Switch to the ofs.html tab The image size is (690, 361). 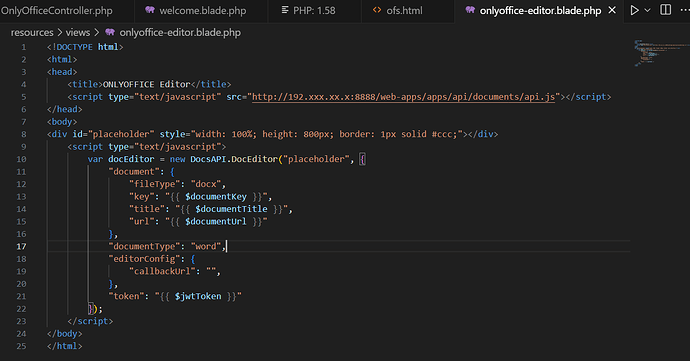click(x=404, y=11)
